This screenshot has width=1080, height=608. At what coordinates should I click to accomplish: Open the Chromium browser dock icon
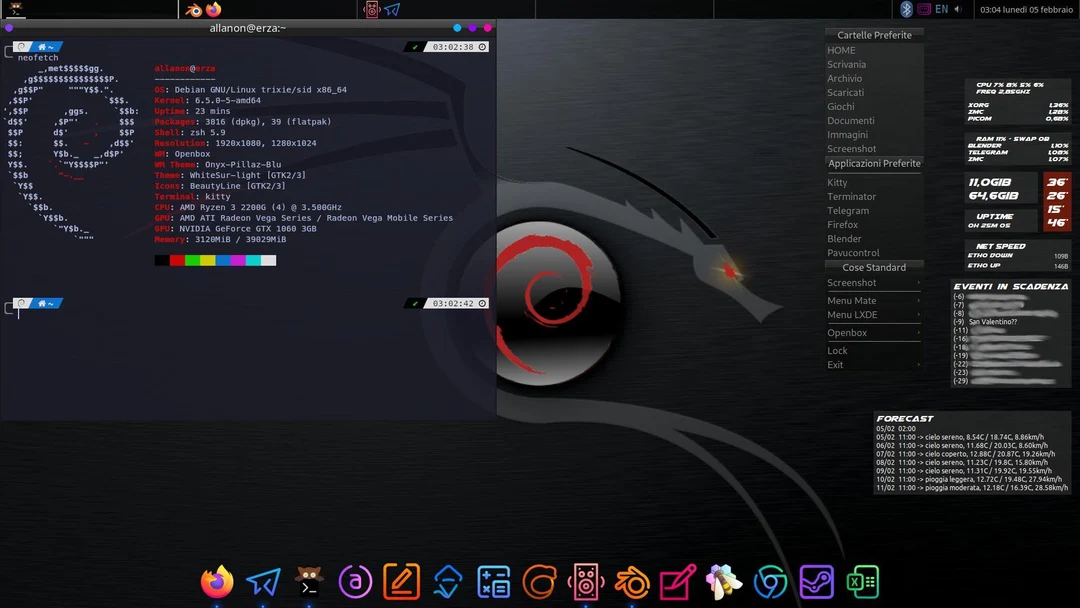coord(769,580)
